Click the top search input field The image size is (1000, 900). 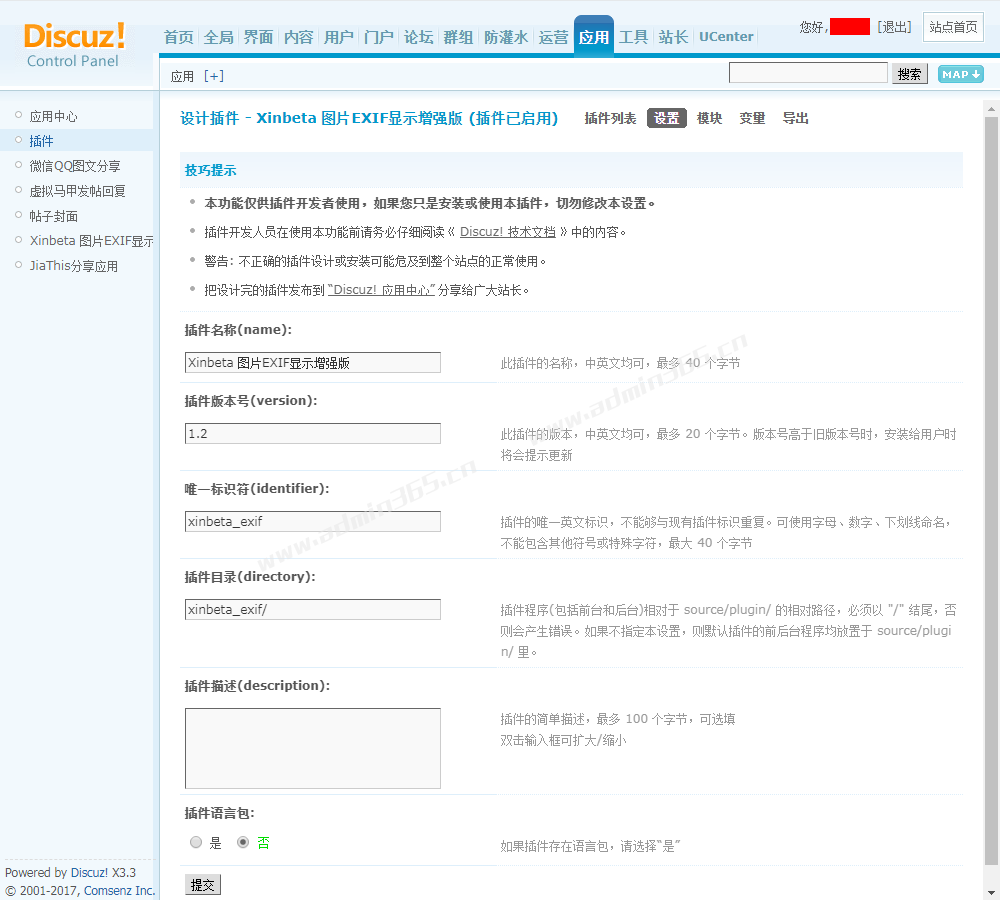coord(808,73)
